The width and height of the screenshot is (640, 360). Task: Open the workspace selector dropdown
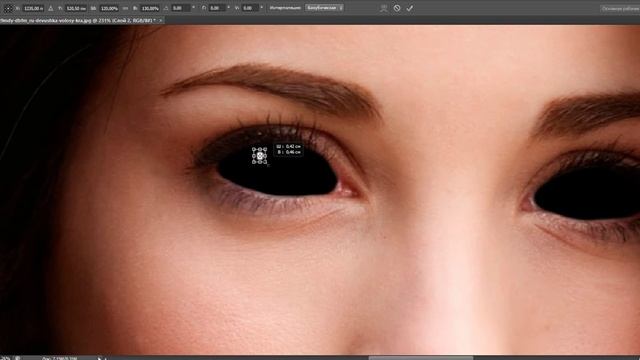click(x=620, y=8)
